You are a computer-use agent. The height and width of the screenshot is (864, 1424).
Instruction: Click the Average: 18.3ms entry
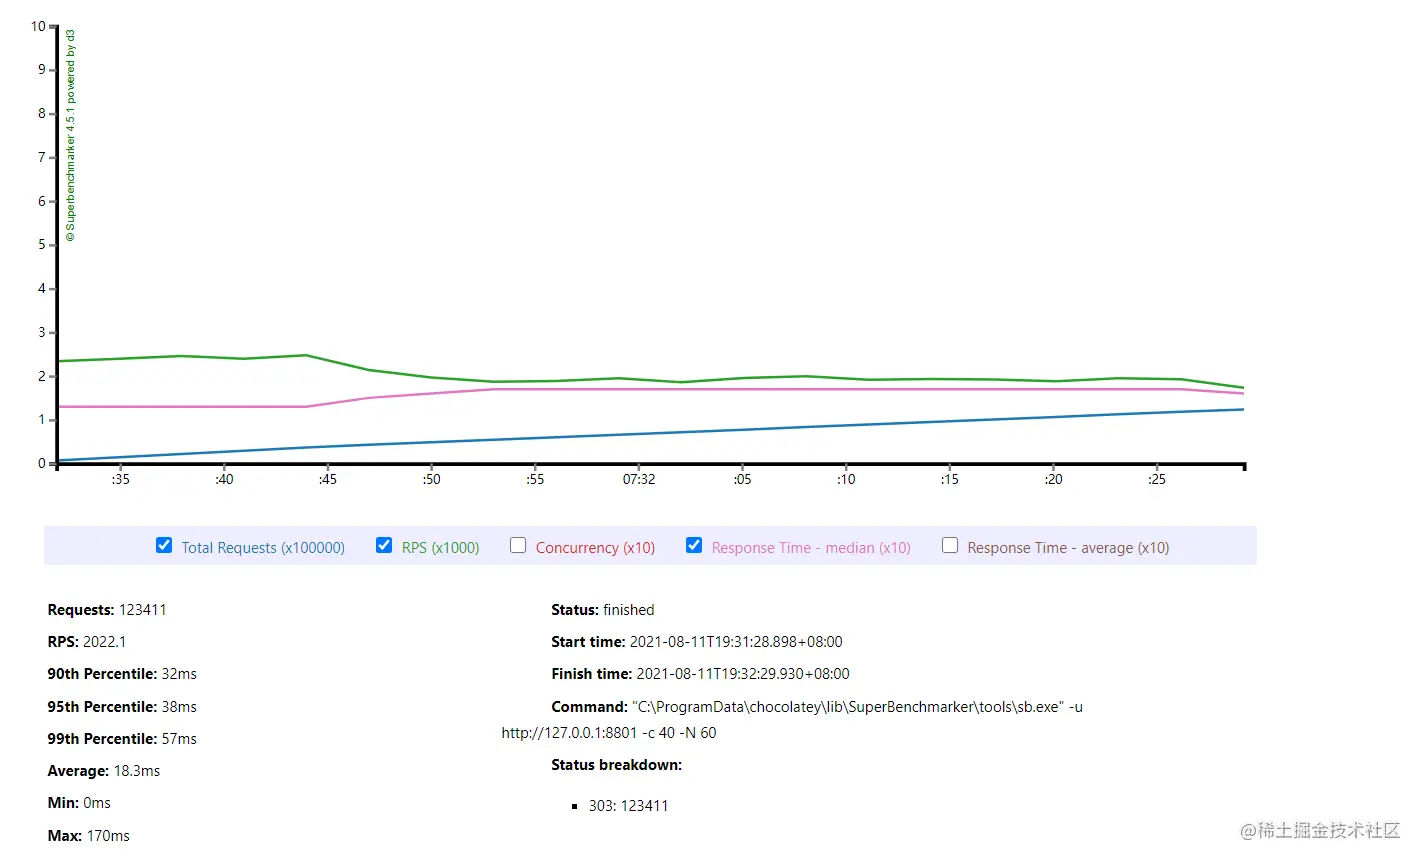click(104, 771)
